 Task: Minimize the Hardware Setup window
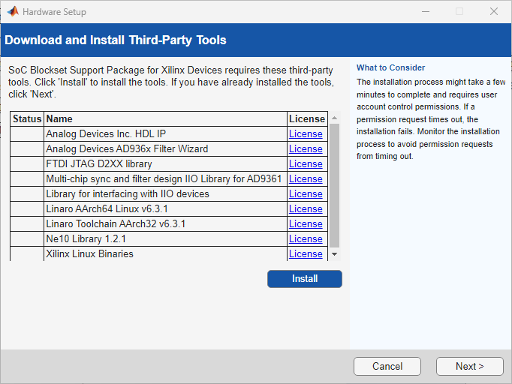pos(426,12)
